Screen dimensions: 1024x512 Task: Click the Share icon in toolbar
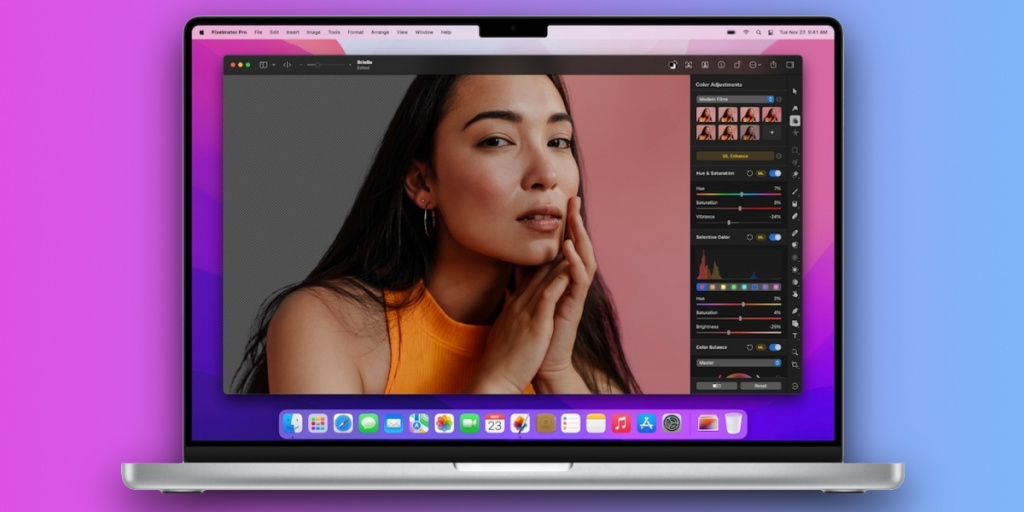tap(773, 65)
